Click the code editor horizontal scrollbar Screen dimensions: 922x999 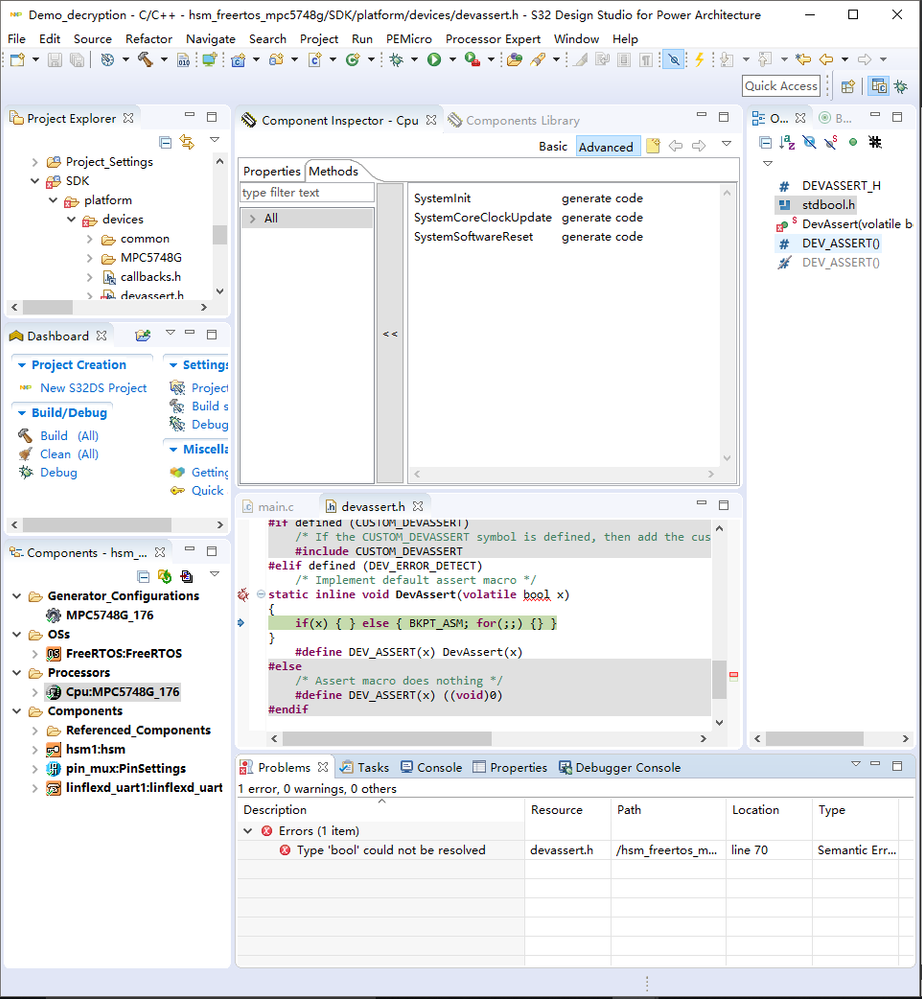point(387,738)
